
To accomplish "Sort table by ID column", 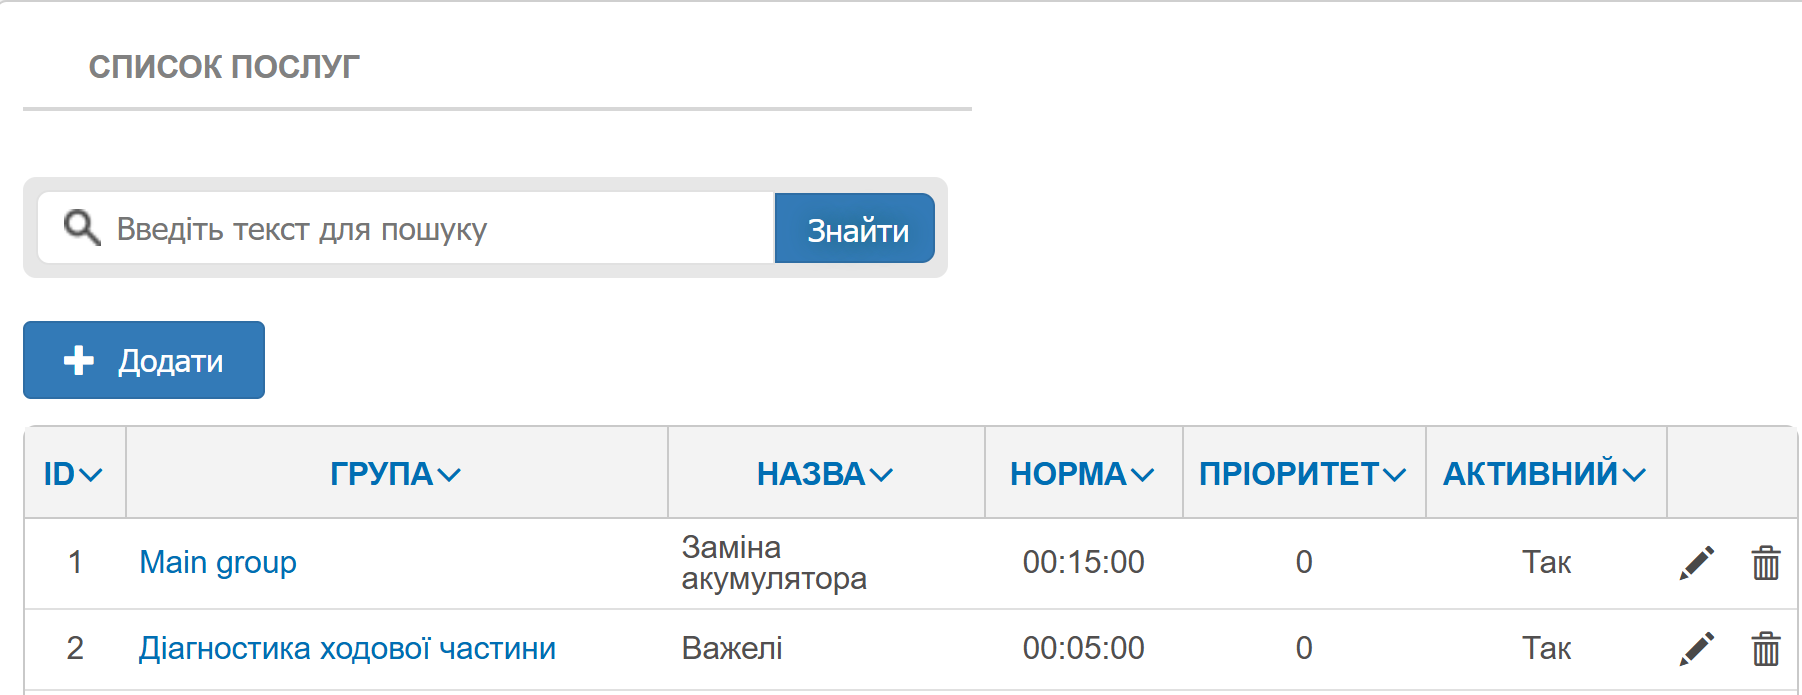I will [73, 474].
